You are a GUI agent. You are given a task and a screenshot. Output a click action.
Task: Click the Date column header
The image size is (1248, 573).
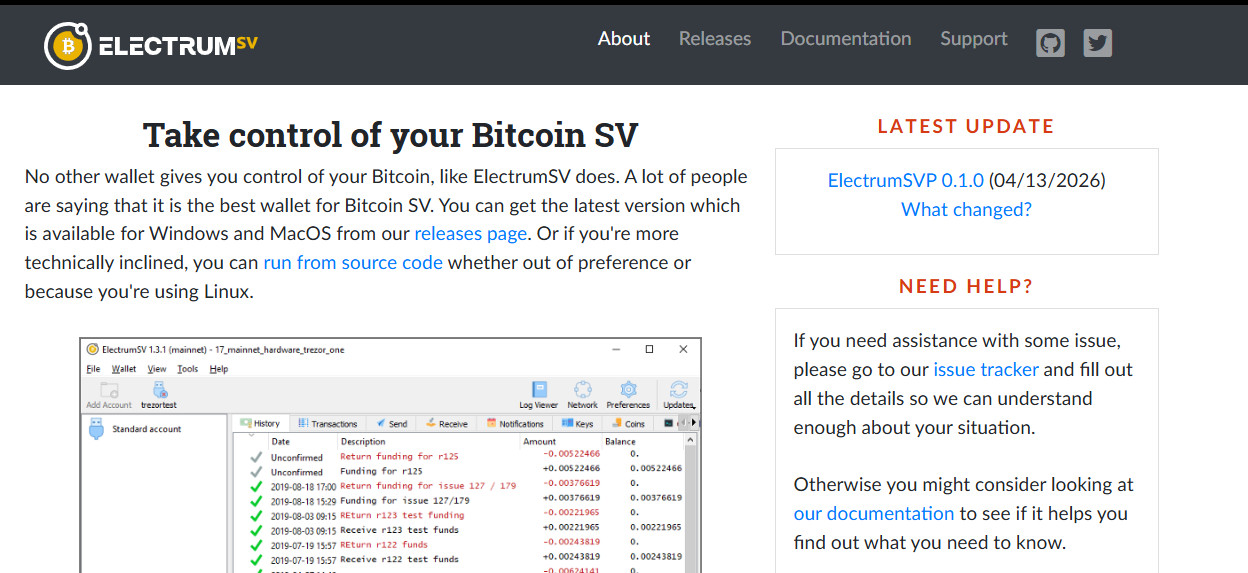click(281, 441)
